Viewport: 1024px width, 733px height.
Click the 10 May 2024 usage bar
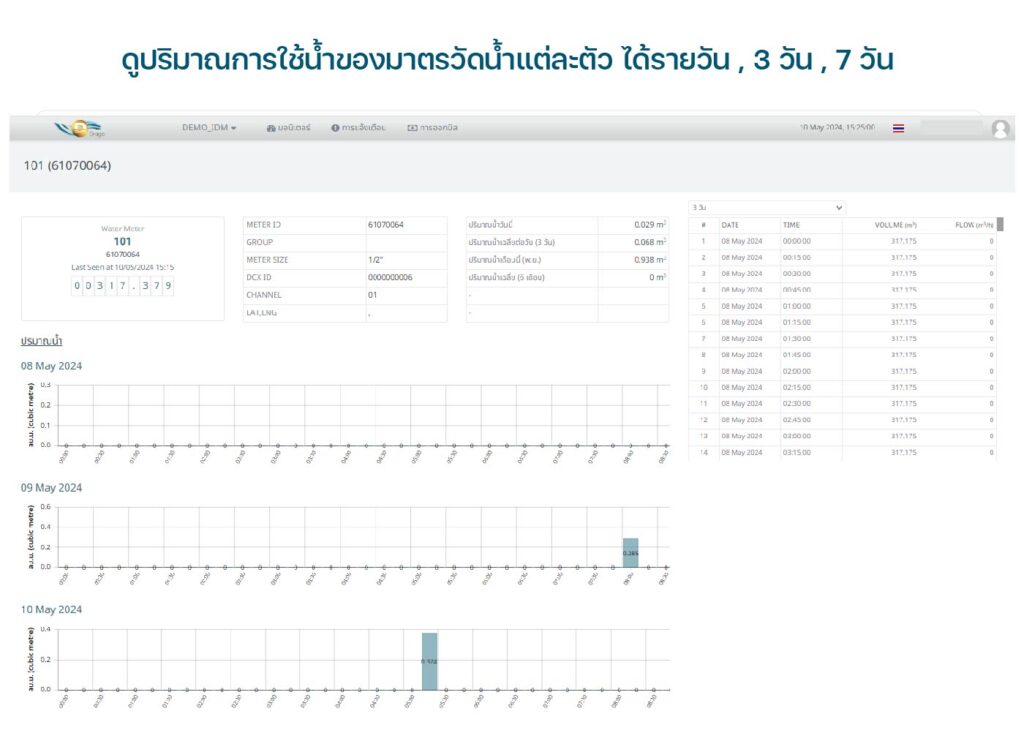[x=429, y=660]
